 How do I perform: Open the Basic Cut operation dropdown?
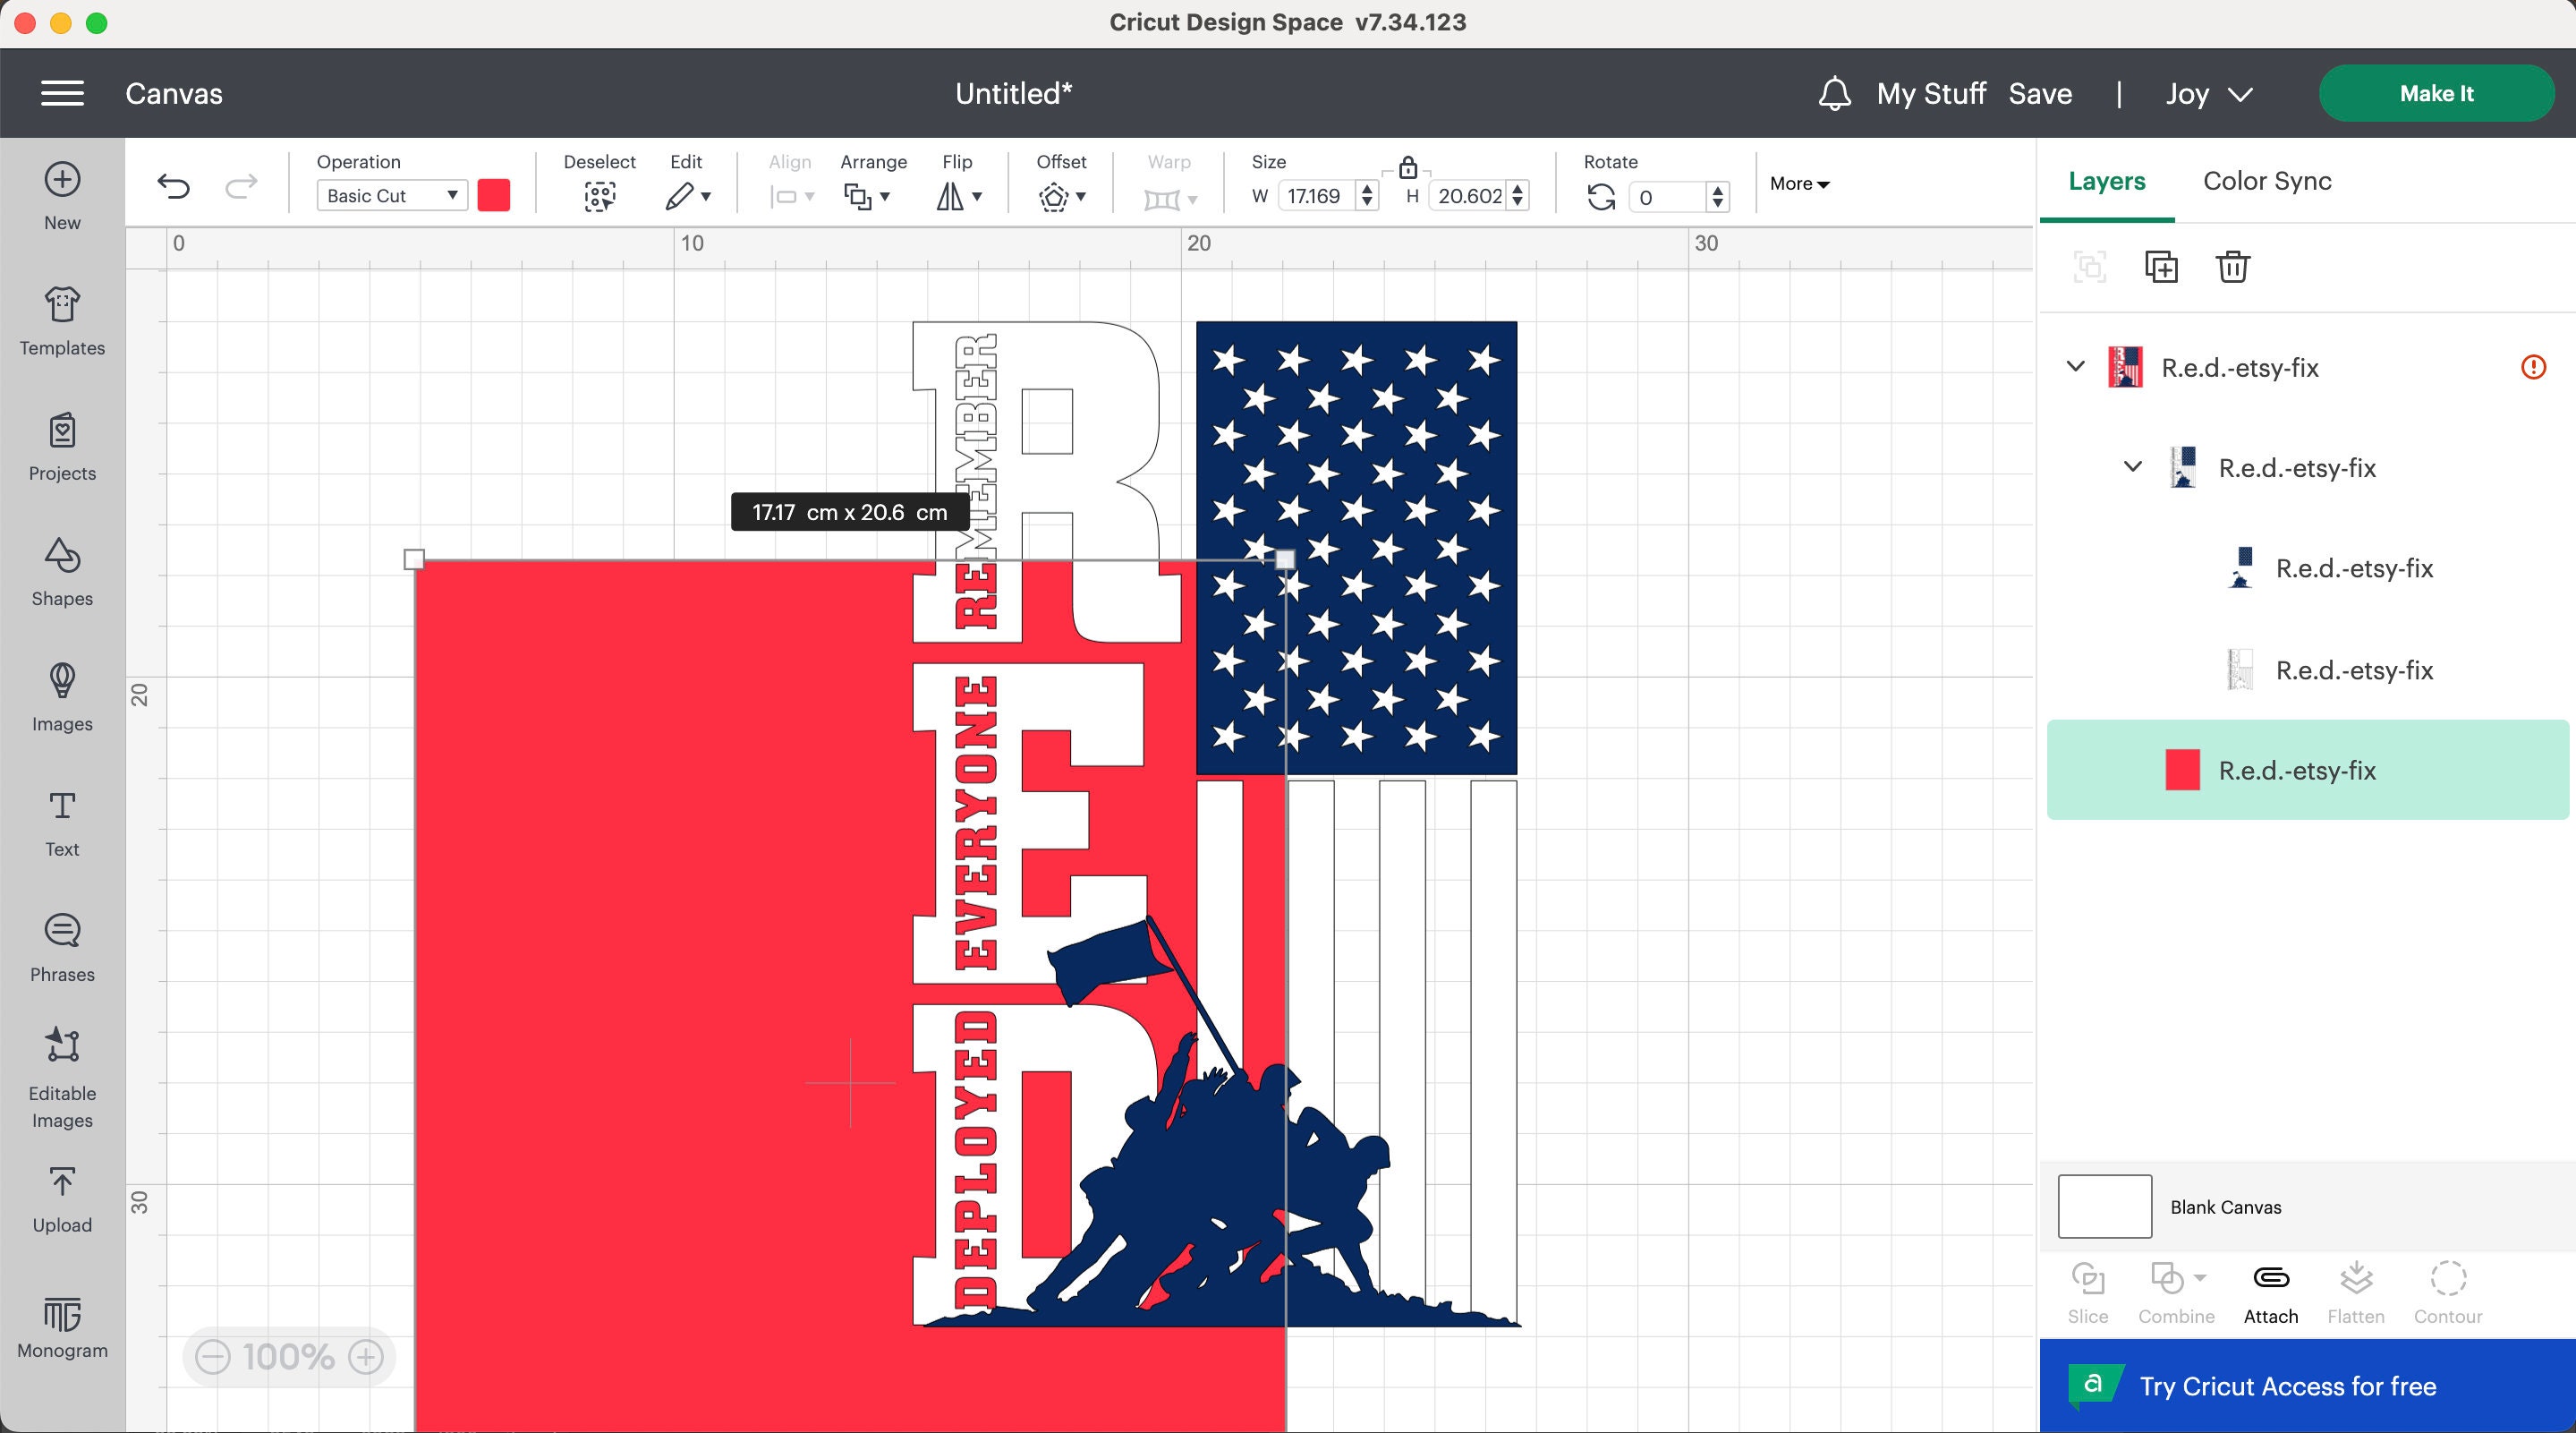pyautogui.click(x=391, y=195)
